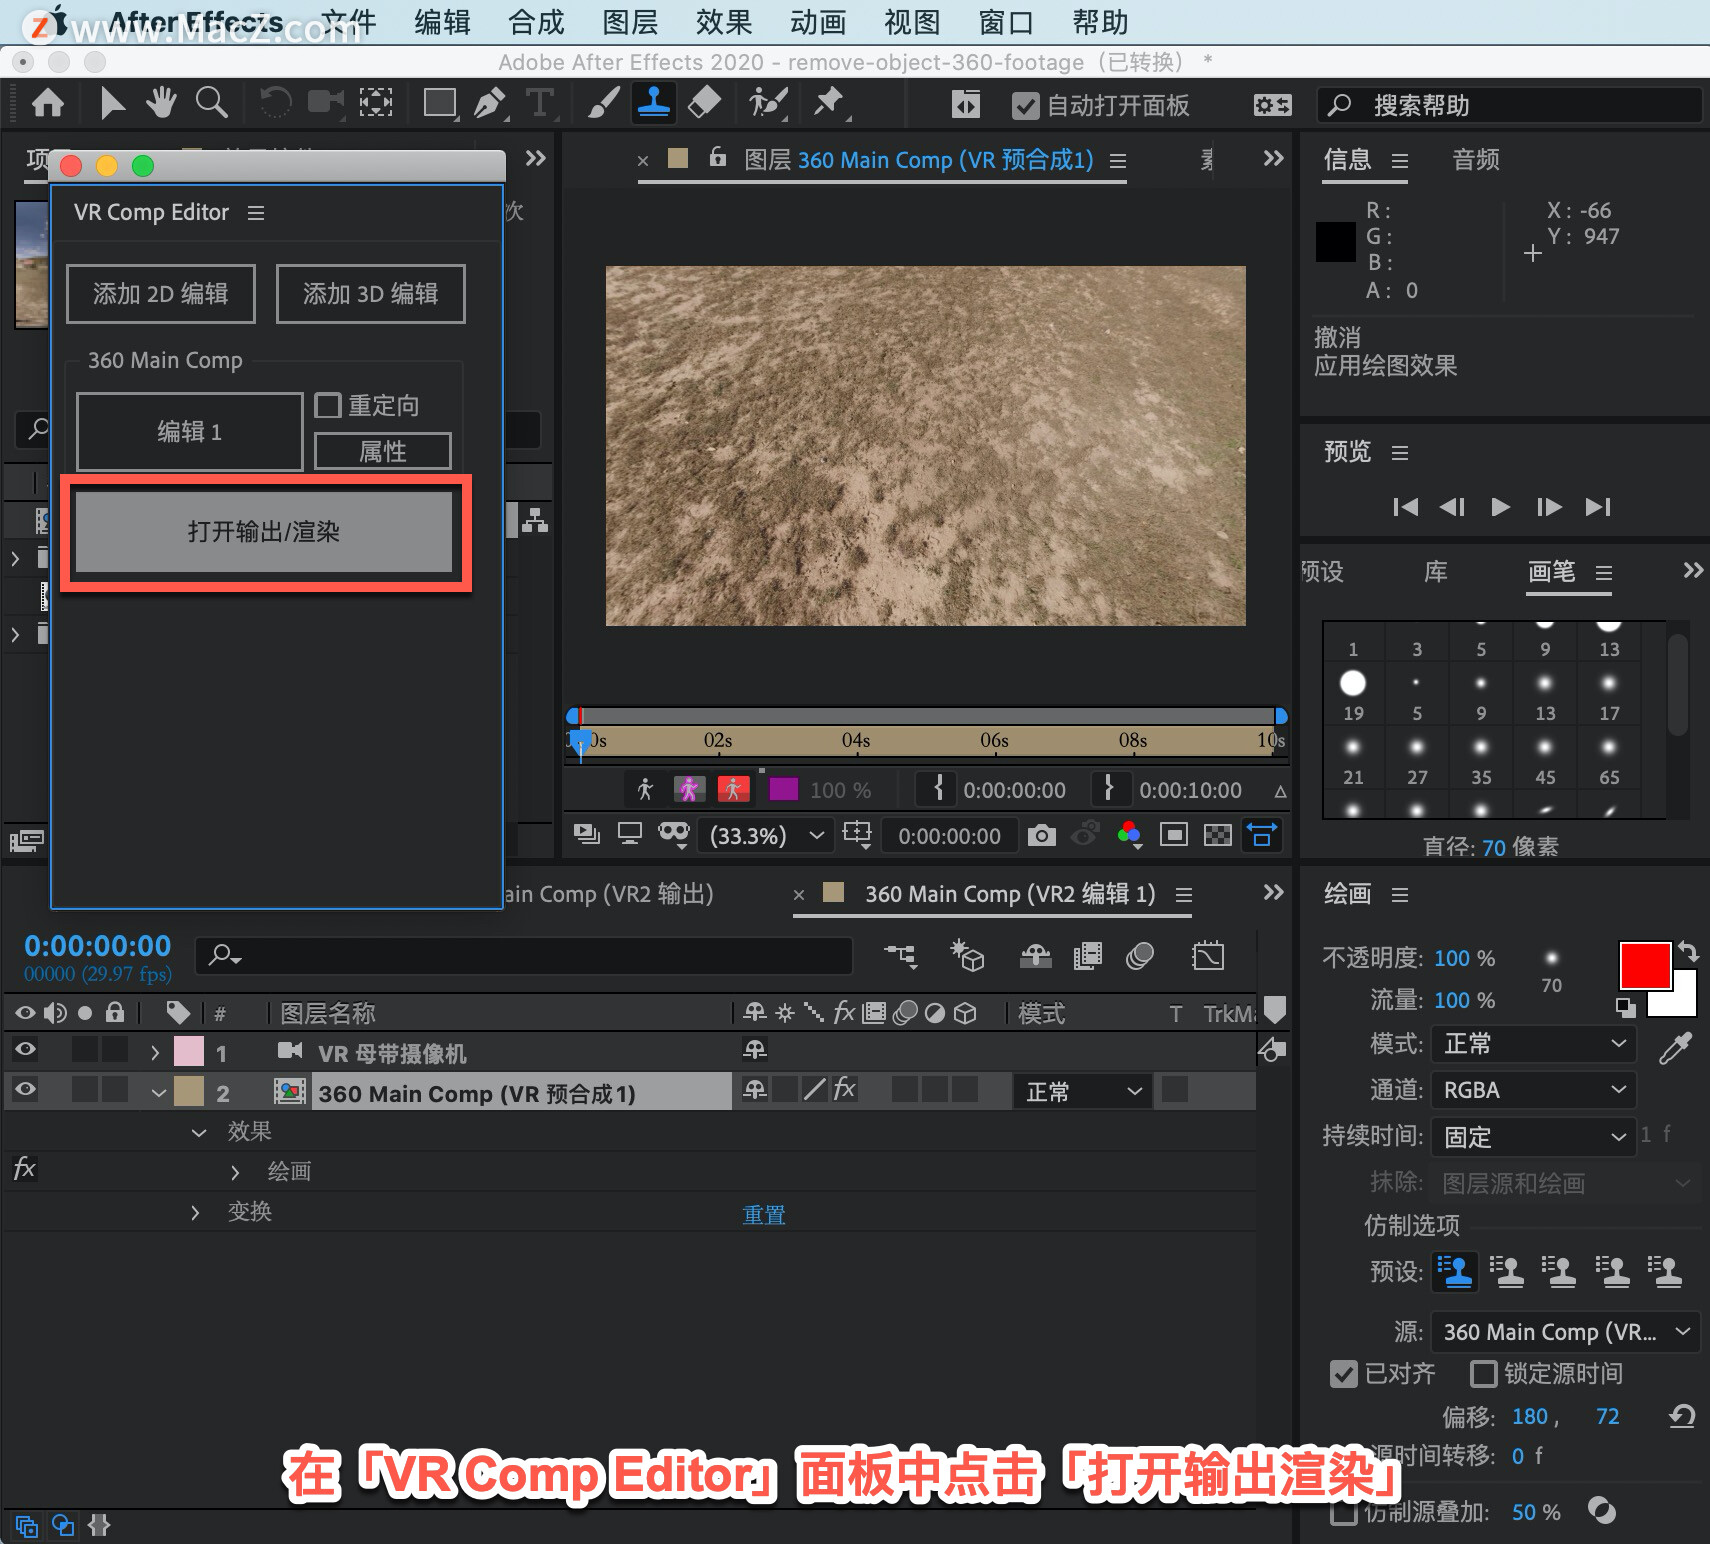Screen dimensions: 1710x1544
Task: Expand the VR 母带摄像机 layer
Action: point(155,1052)
